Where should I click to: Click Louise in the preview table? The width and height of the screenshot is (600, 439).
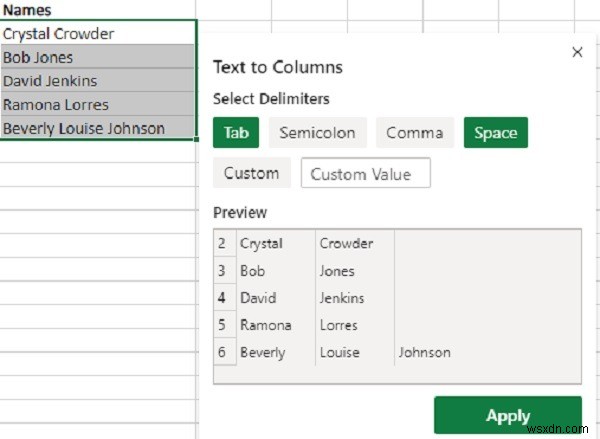point(340,353)
